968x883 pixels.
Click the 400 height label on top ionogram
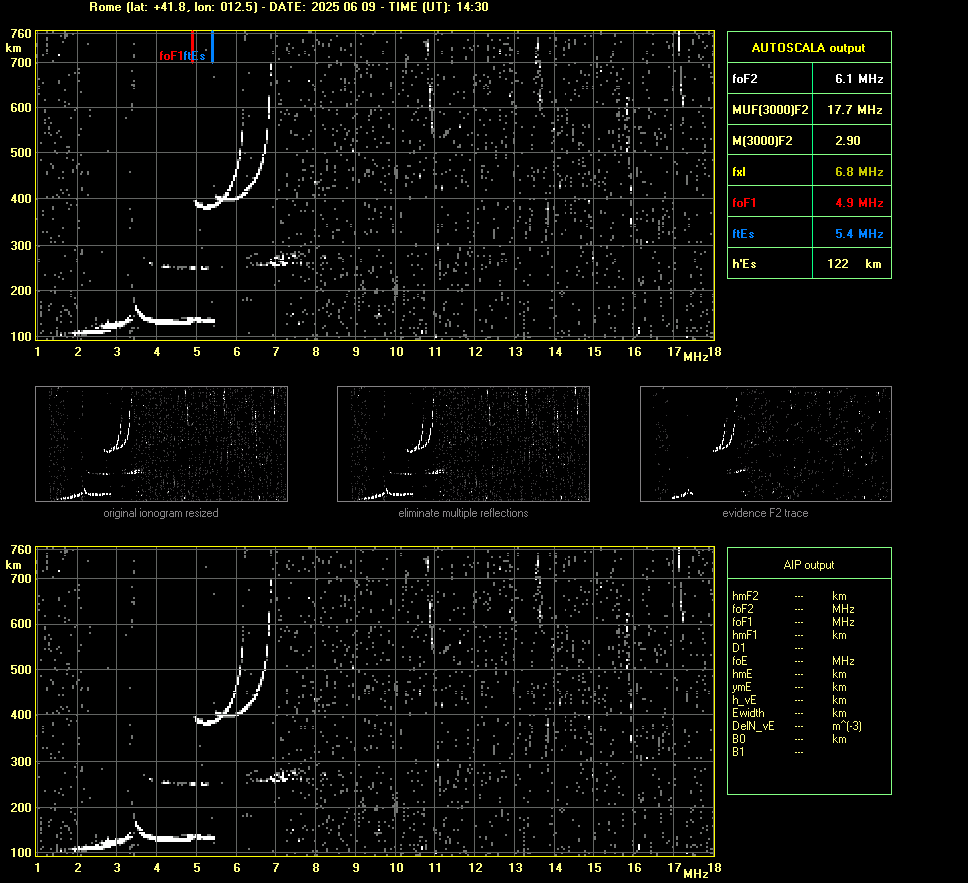21,199
